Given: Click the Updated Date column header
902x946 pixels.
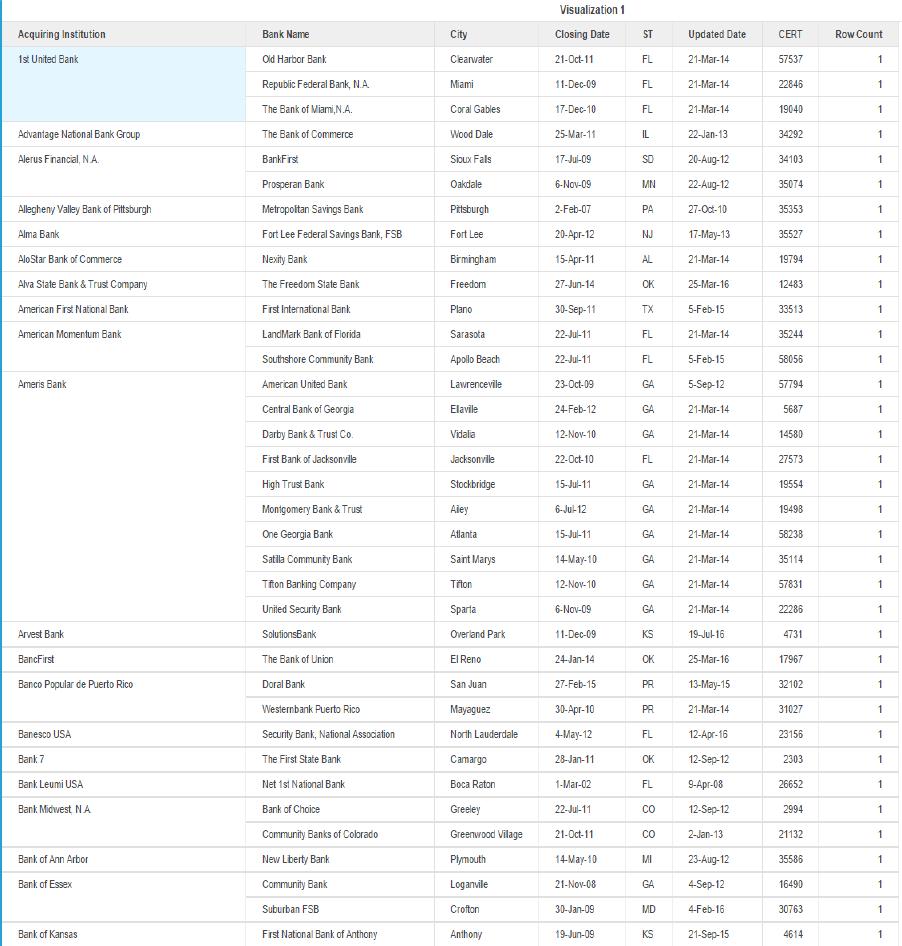Looking at the screenshot, I should click(717, 34).
